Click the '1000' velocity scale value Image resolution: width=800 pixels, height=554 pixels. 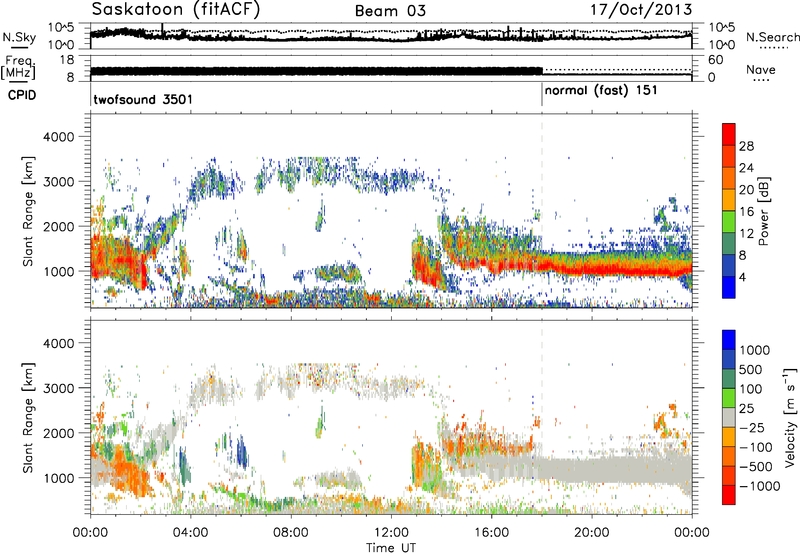pyautogui.click(x=754, y=350)
